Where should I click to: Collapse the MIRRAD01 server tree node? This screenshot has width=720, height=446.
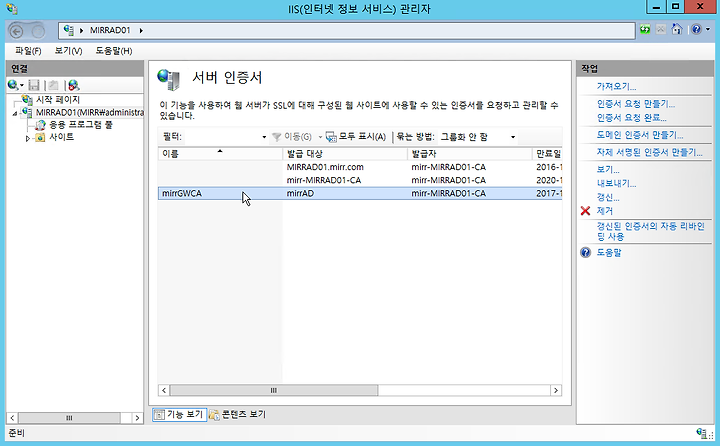(x=15, y=113)
